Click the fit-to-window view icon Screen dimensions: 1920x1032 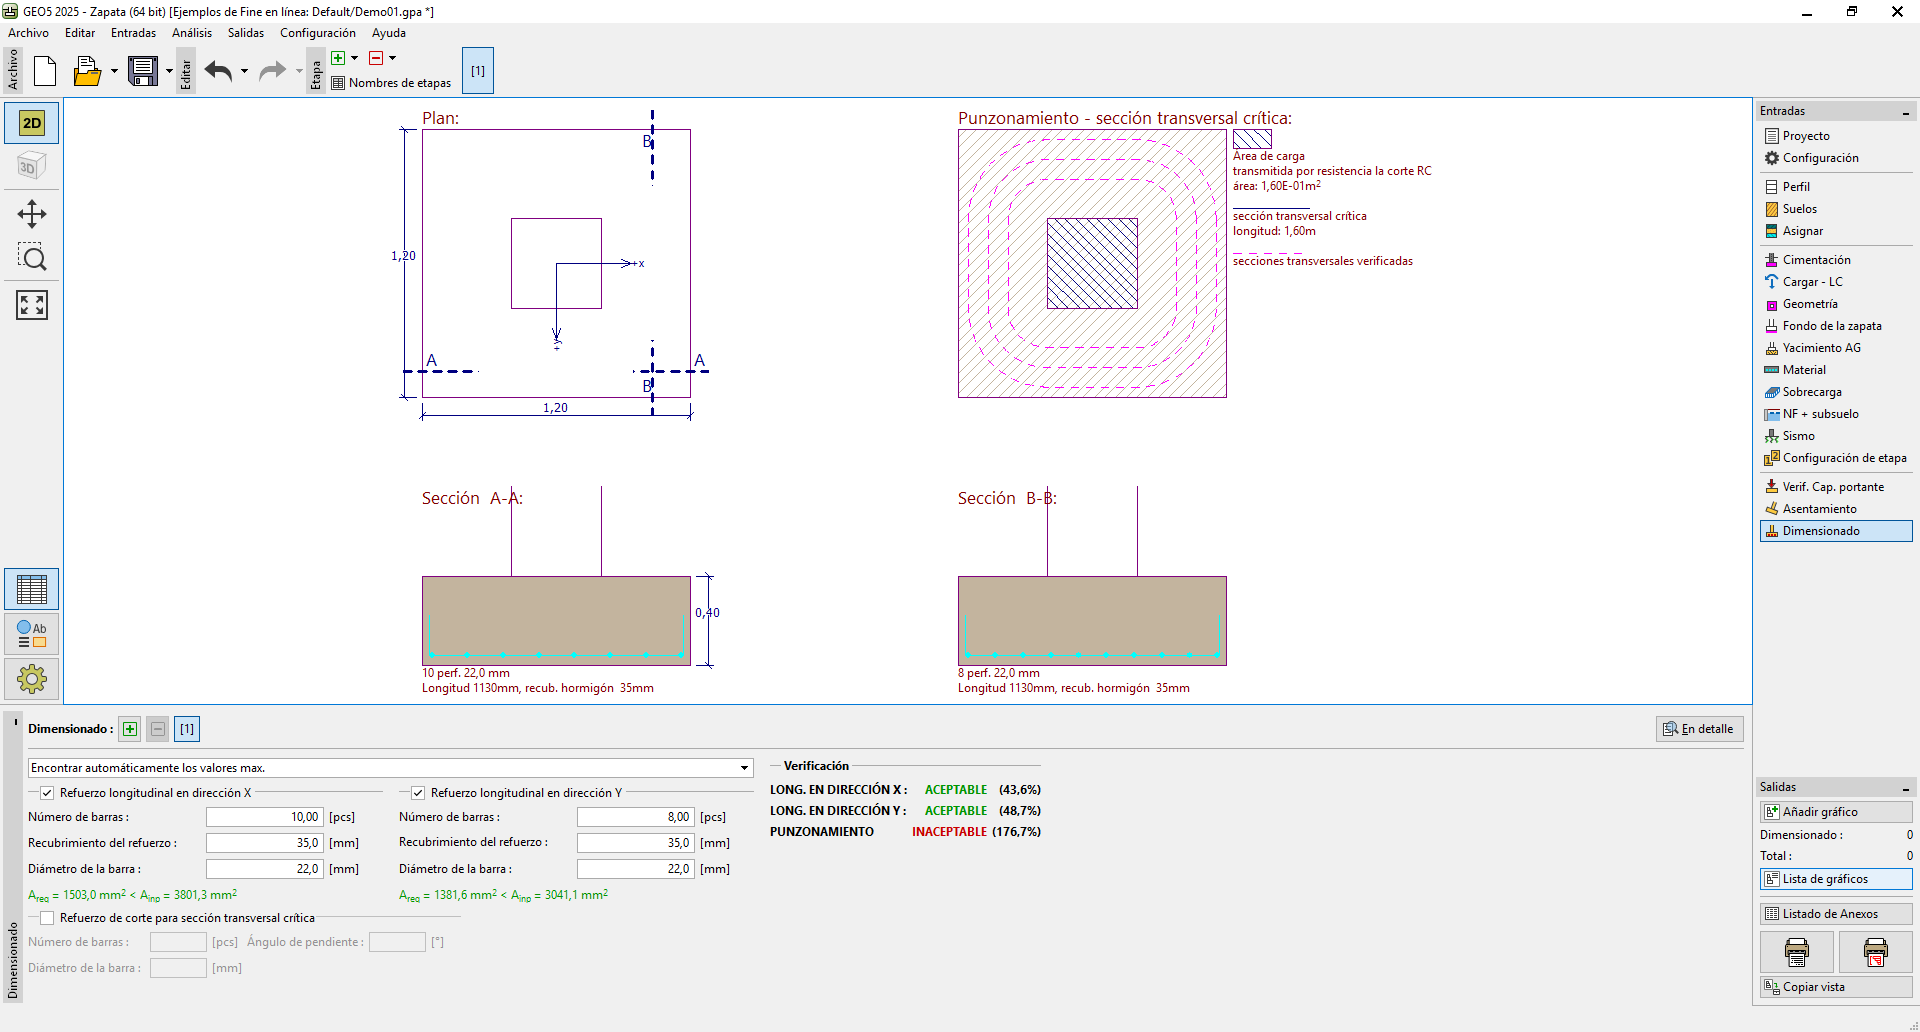[31, 305]
